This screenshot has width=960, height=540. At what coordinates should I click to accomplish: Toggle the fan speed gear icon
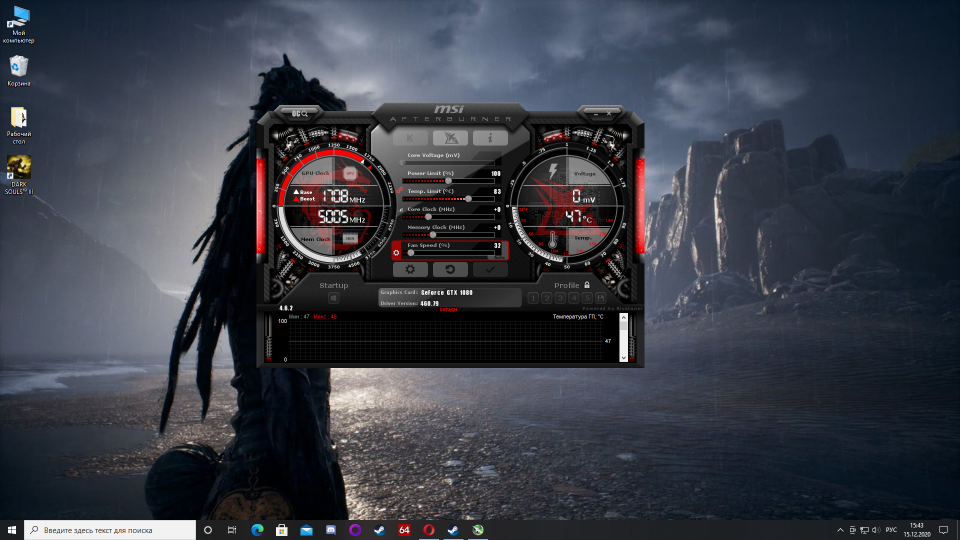[396, 252]
